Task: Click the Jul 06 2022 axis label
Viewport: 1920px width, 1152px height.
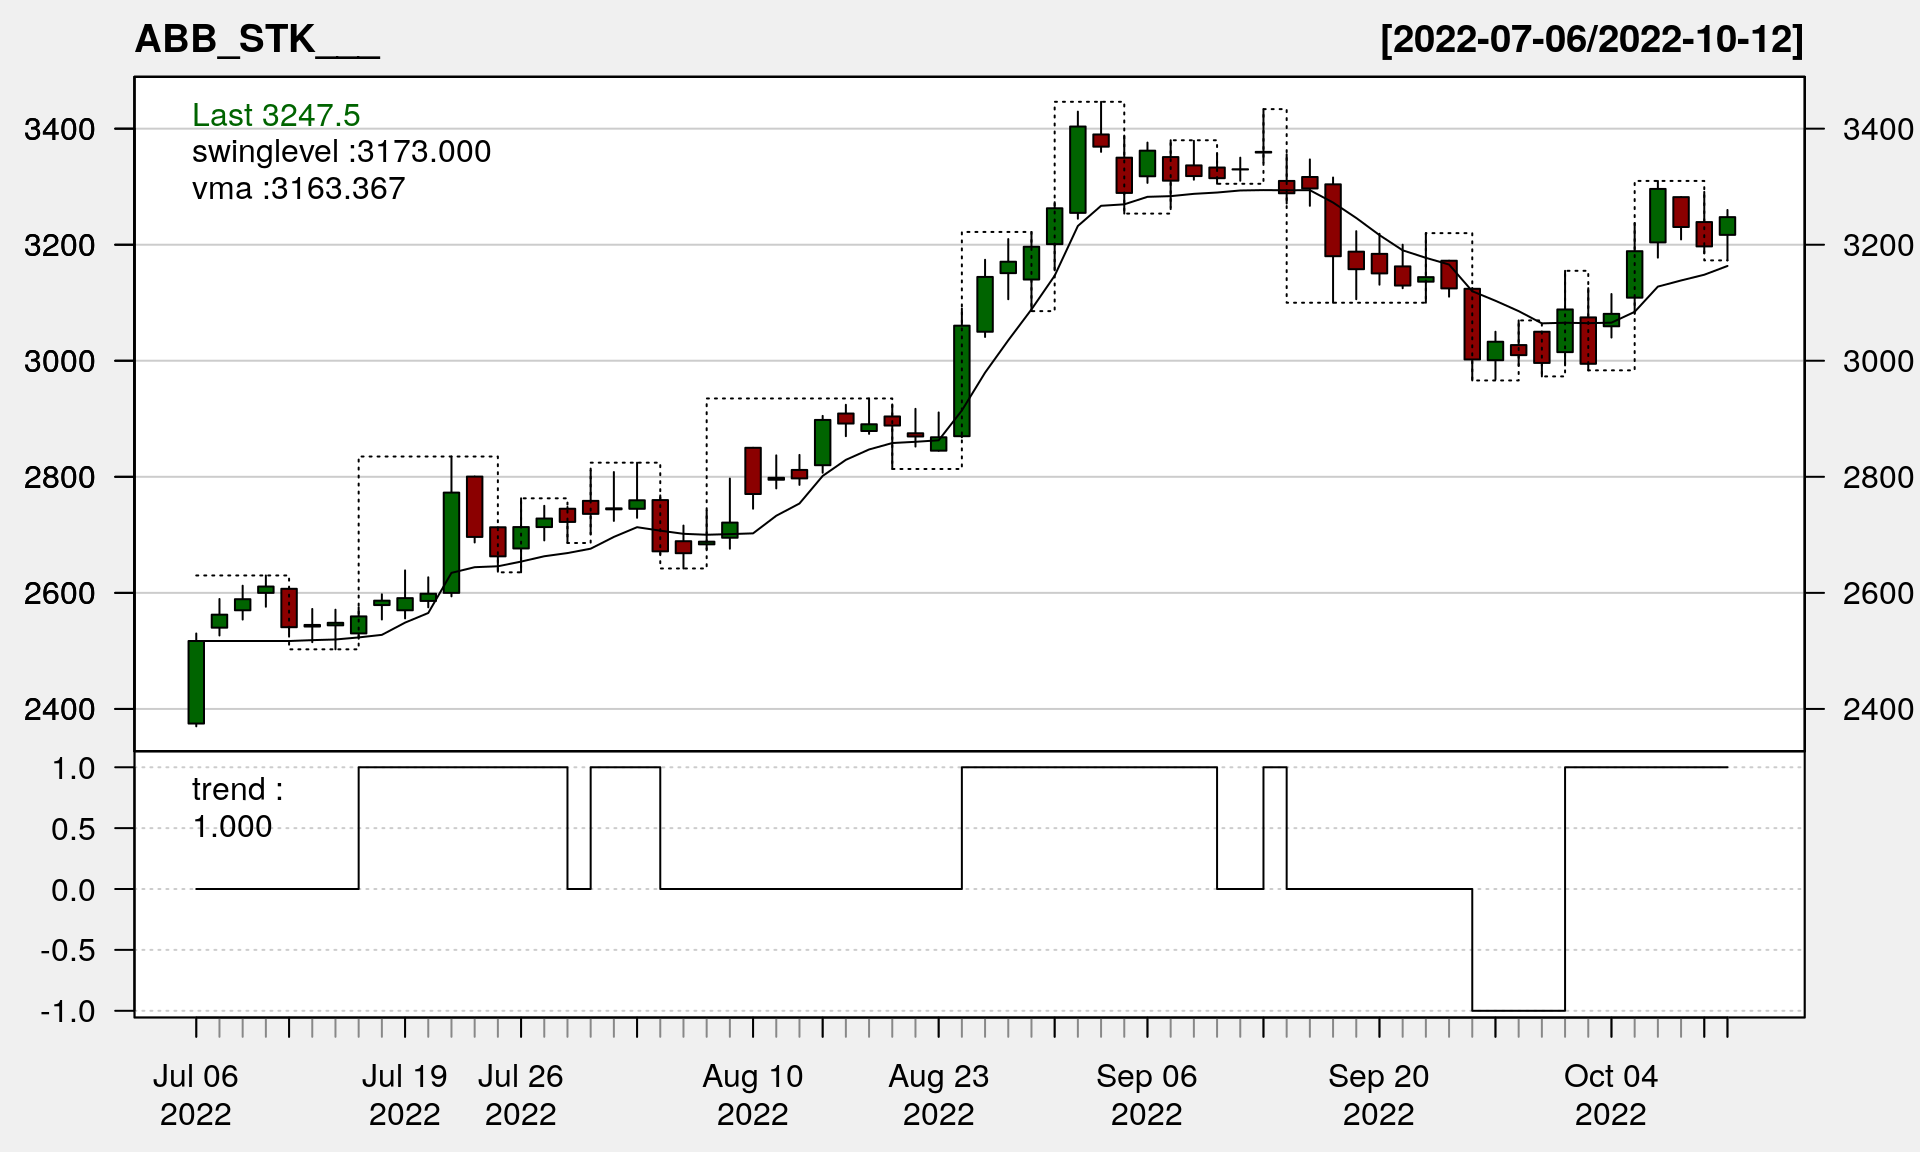Action: [x=195, y=1094]
